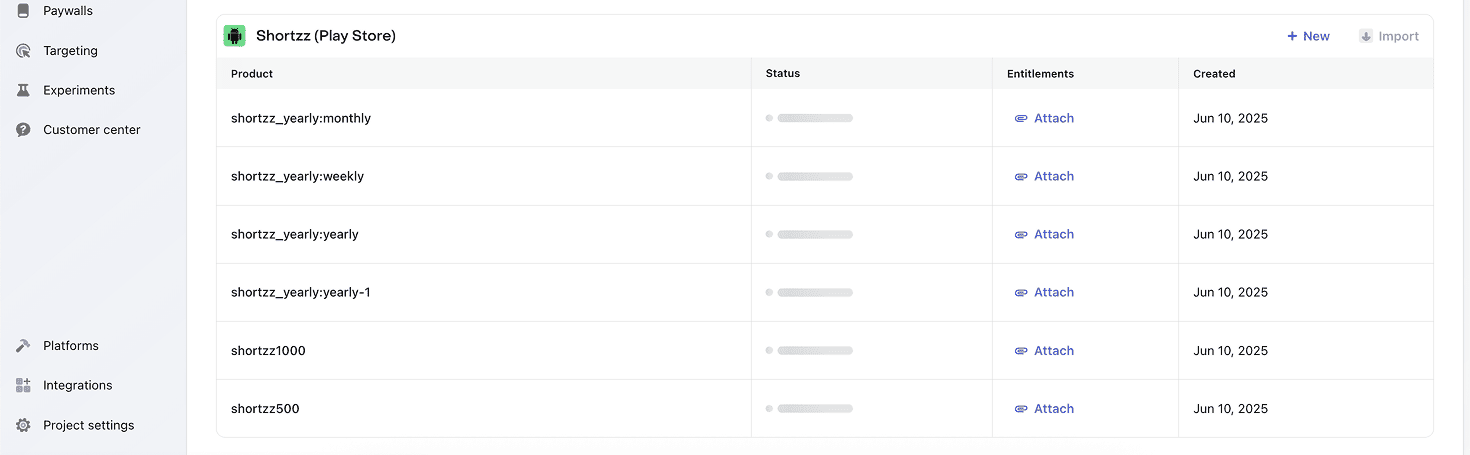Attach entitlement to shortzz1000
The image size is (1470, 455).
point(1044,351)
